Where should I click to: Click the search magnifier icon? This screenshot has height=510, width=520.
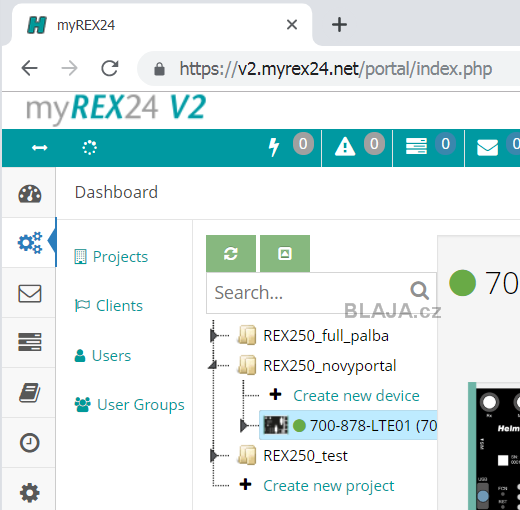420,291
